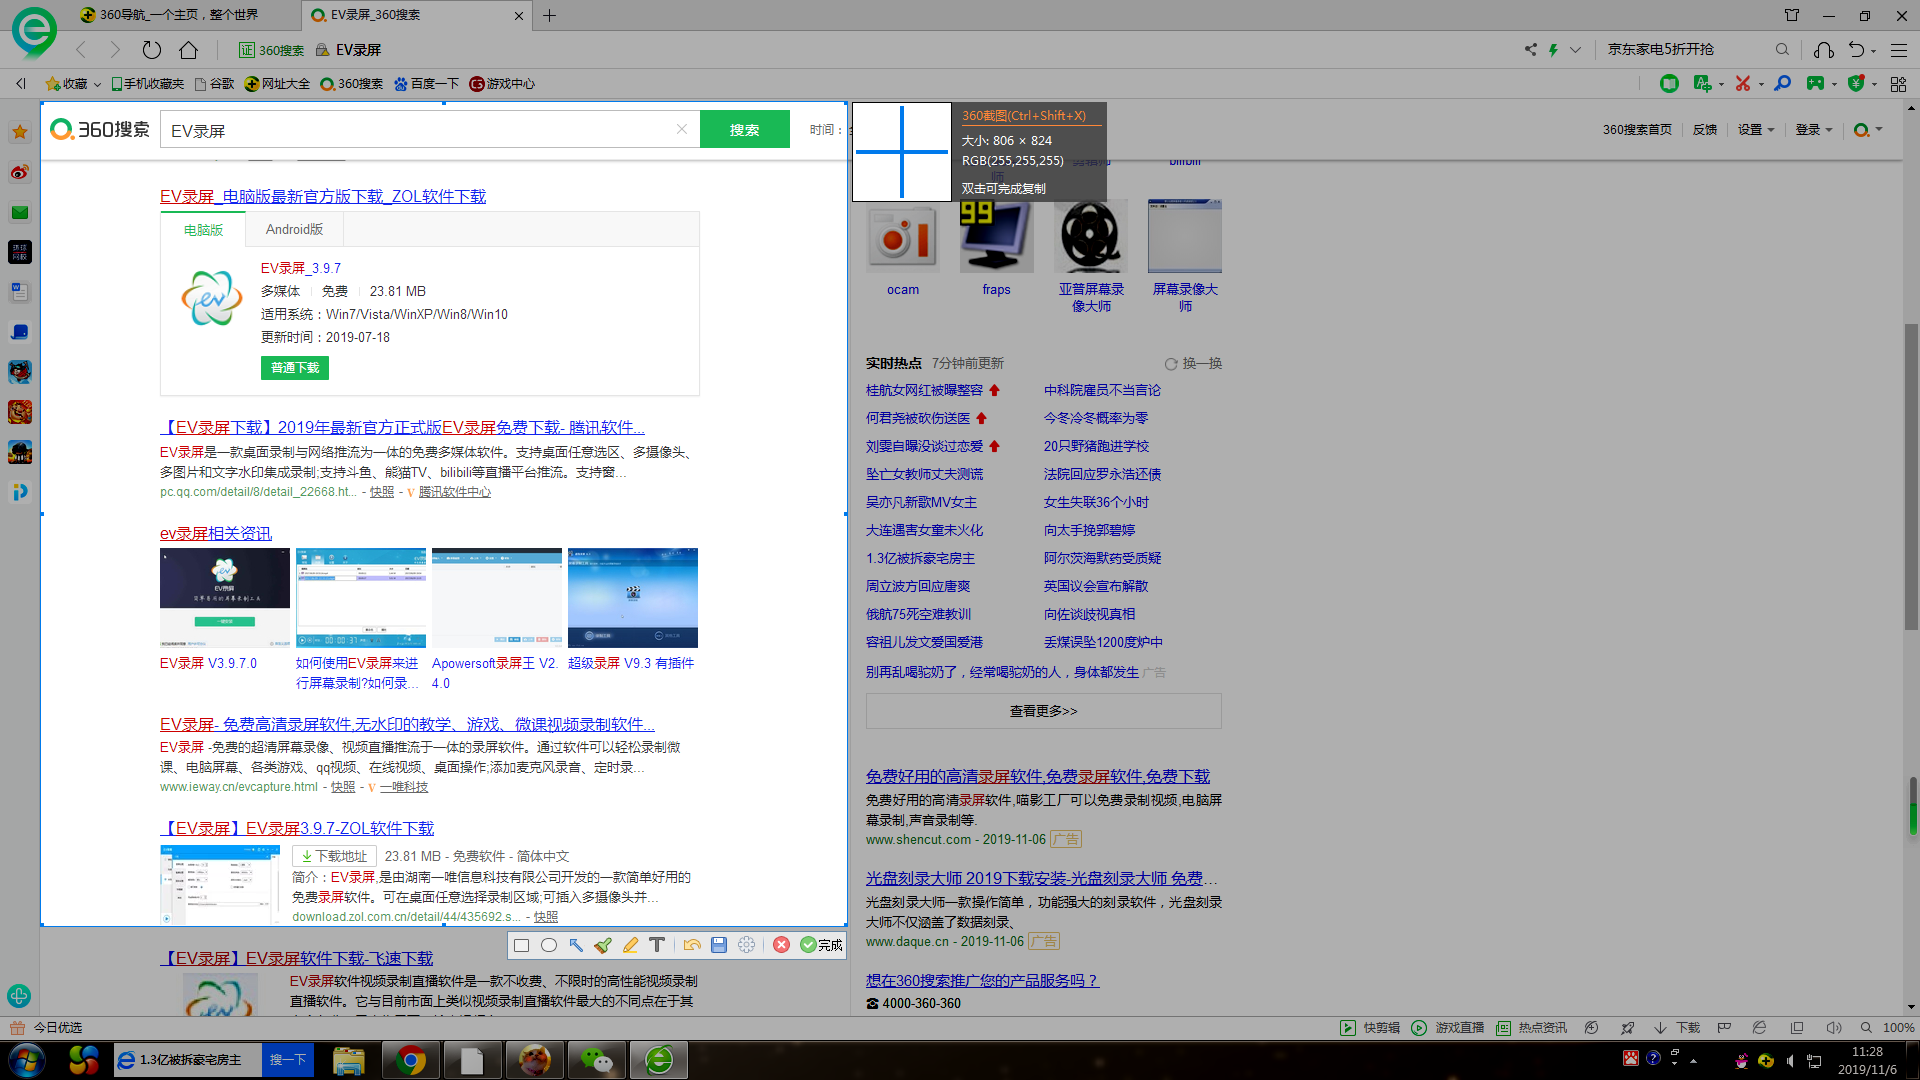1920x1080 pixels.
Task: Switch to the Android版 tab
Action: (294, 229)
